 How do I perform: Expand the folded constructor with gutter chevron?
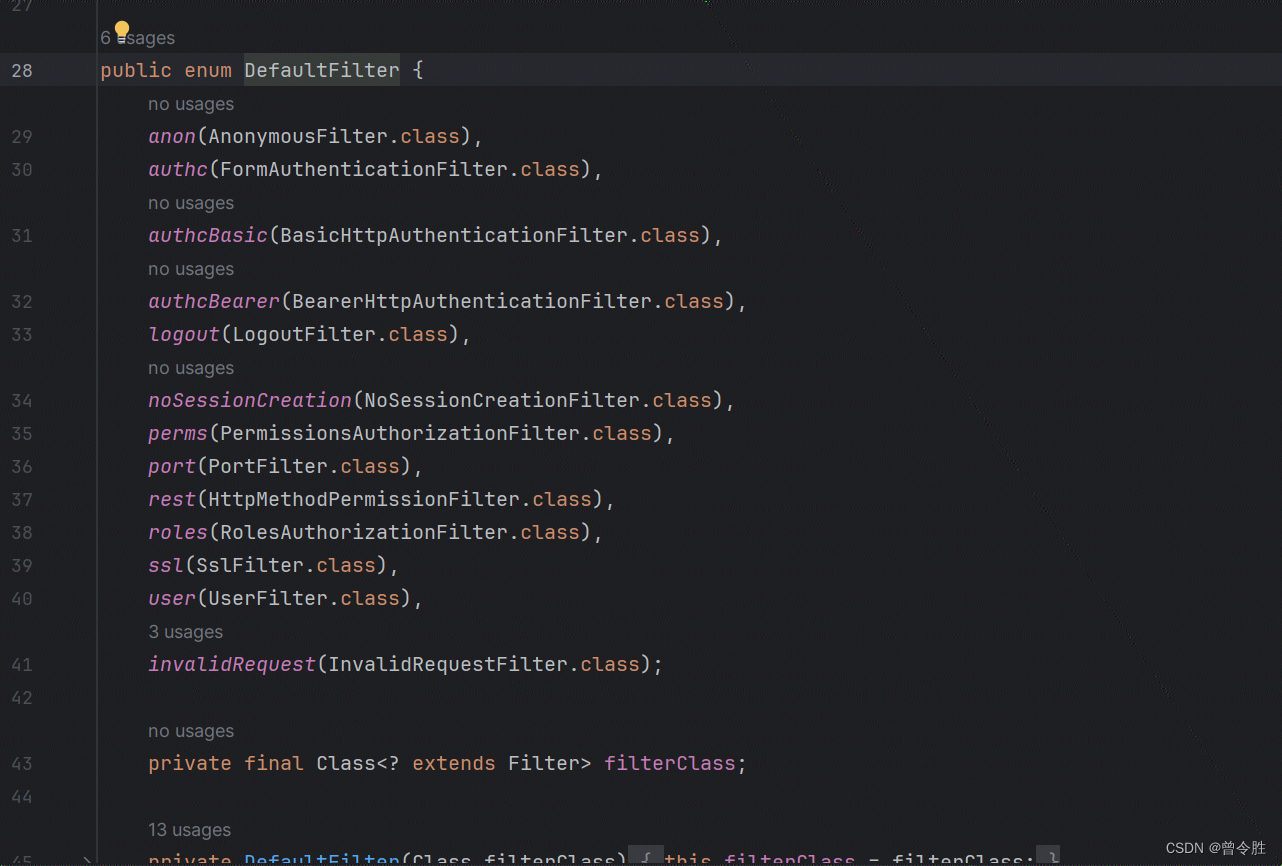pos(88,859)
